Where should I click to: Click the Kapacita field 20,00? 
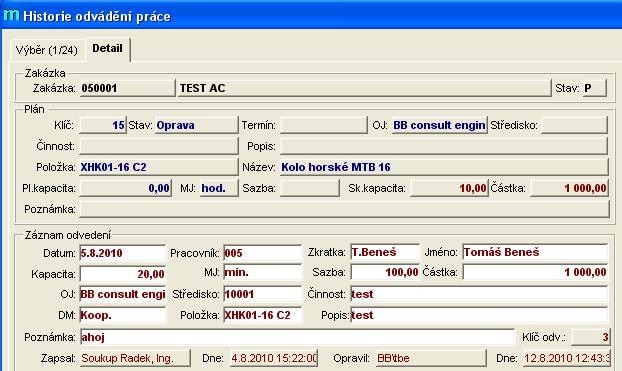point(123,274)
